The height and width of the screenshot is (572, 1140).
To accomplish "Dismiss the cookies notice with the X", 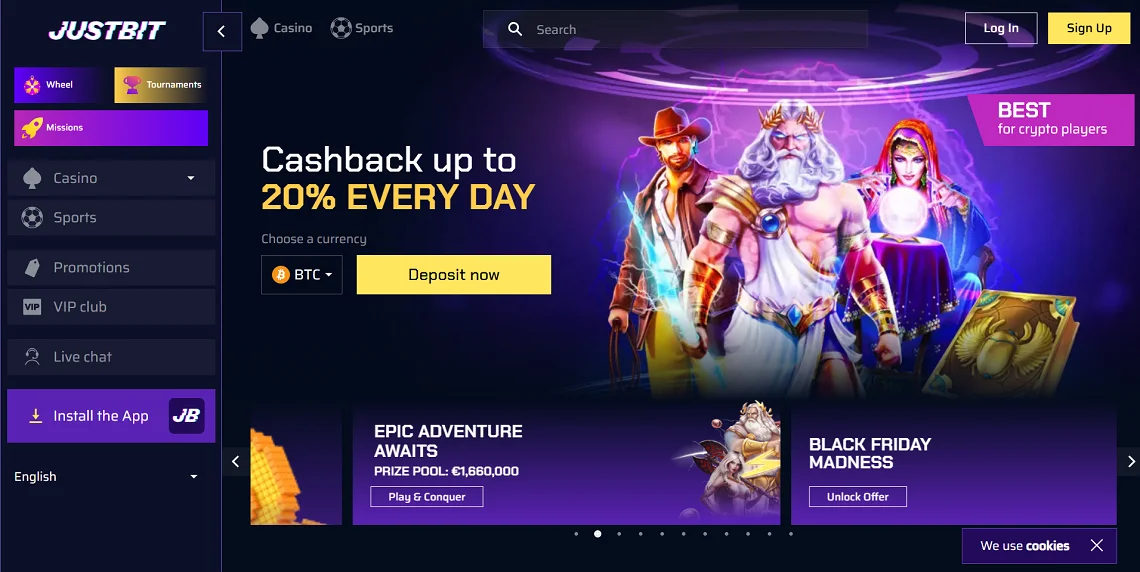I will pos(1097,545).
